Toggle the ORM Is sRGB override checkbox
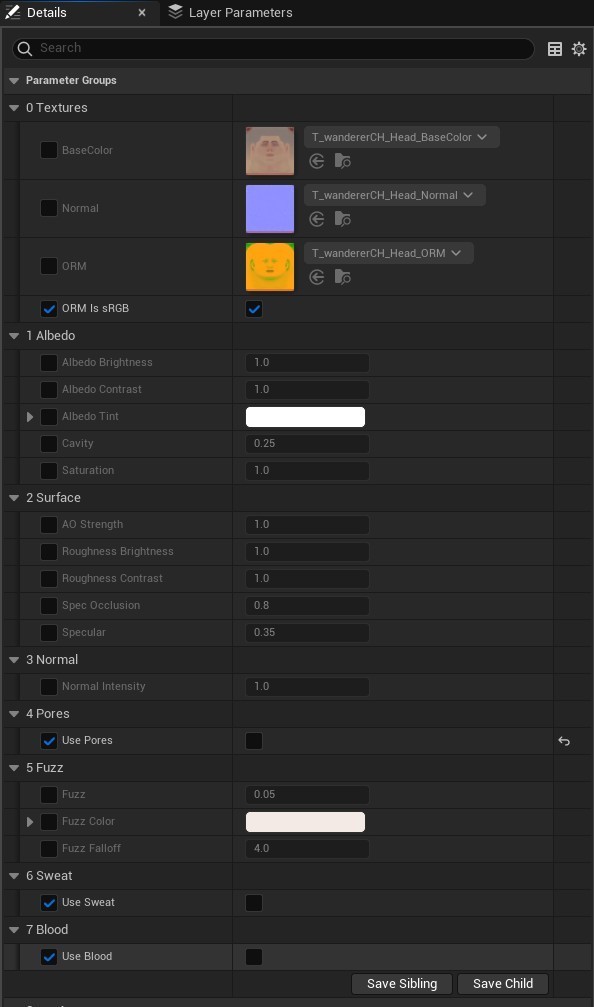 tap(49, 309)
